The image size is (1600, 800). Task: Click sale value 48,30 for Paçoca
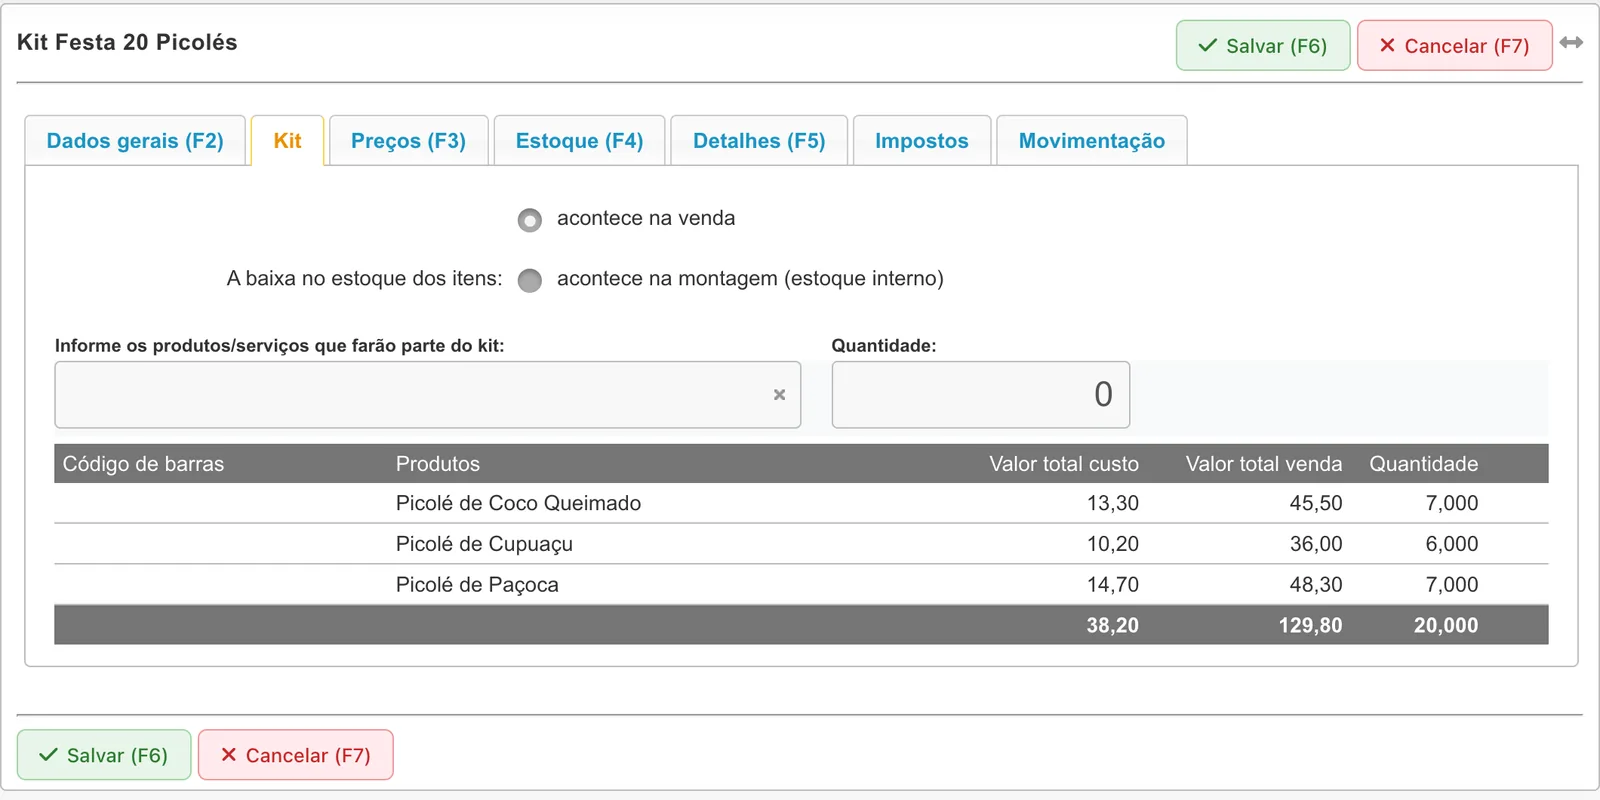pos(1316,585)
